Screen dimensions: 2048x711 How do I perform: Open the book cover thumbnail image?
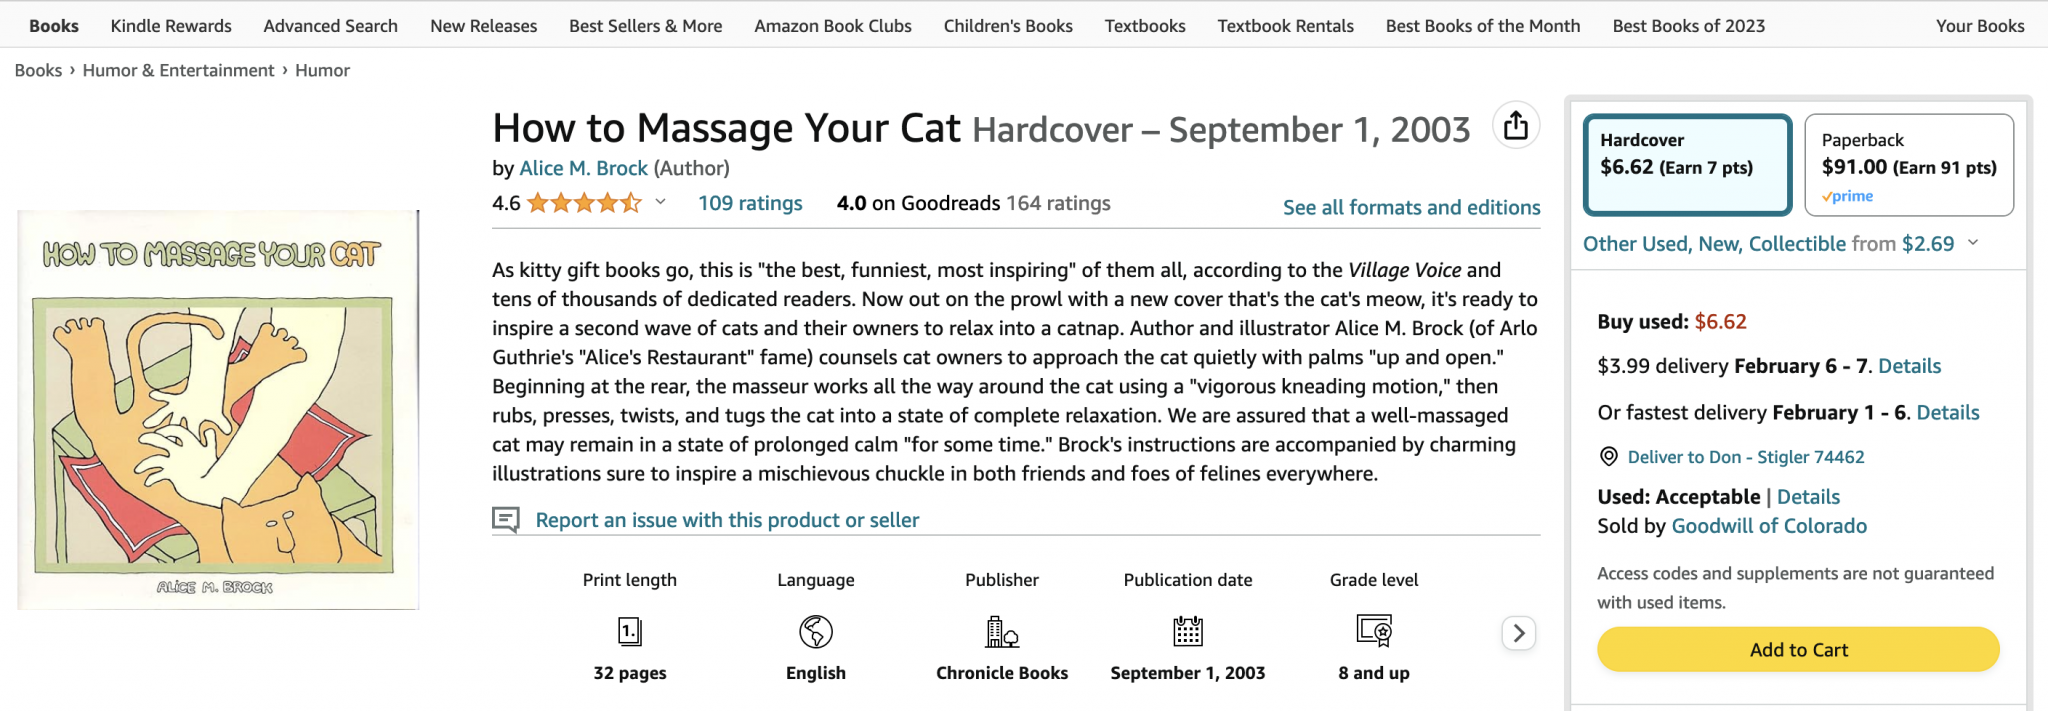218,410
